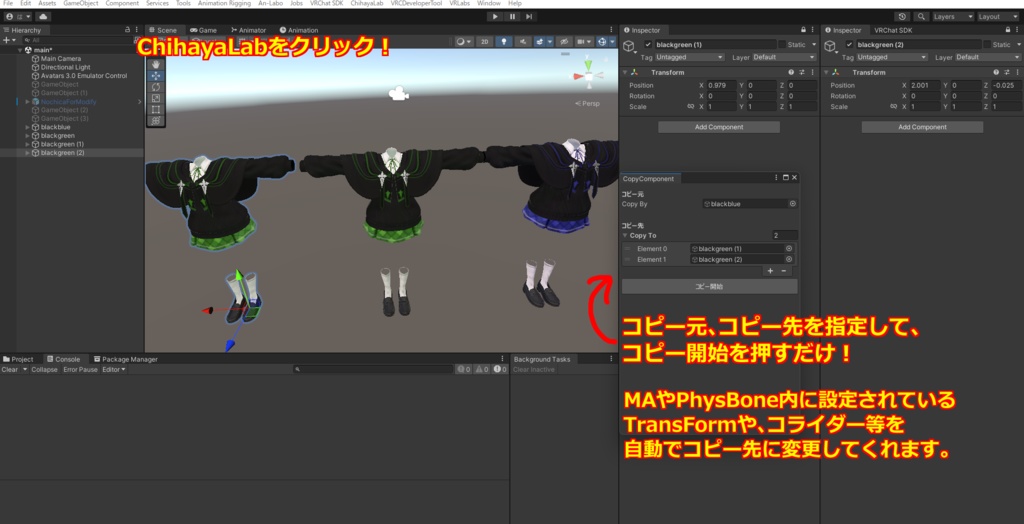Switch to the Project tab
1024x524 pixels.
(18, 359)
